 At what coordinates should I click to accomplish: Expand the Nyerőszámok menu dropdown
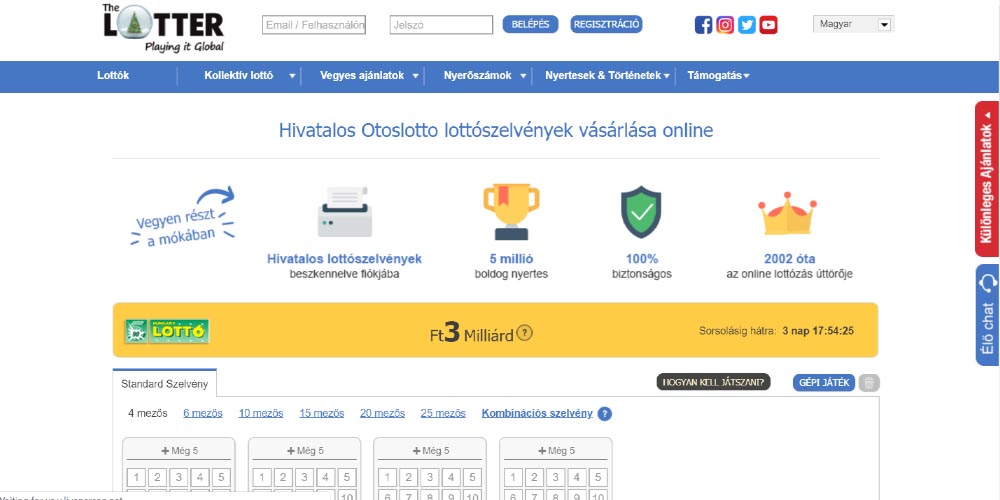(486, 76)
